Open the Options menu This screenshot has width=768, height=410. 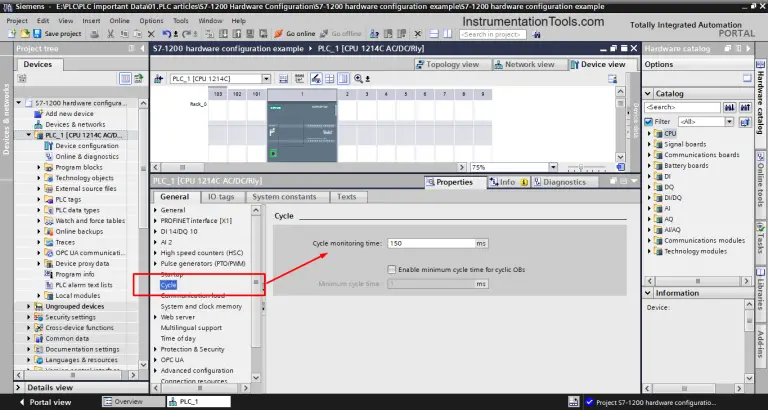pyautogui.click(x=151, y=21)
